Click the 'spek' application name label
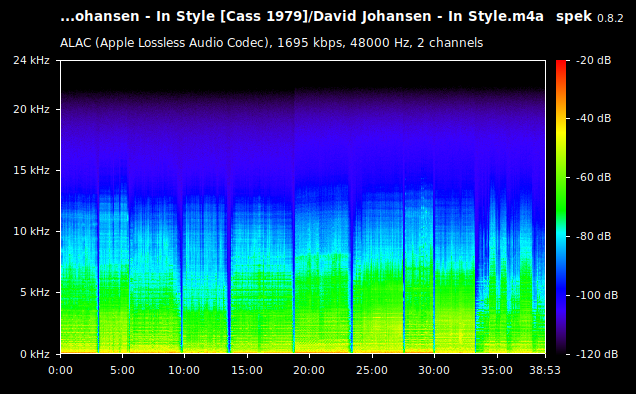 click(574, 17)
